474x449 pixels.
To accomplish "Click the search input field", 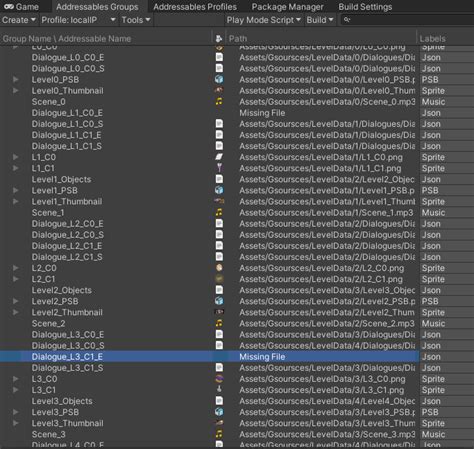I will [x=407, y=20].
